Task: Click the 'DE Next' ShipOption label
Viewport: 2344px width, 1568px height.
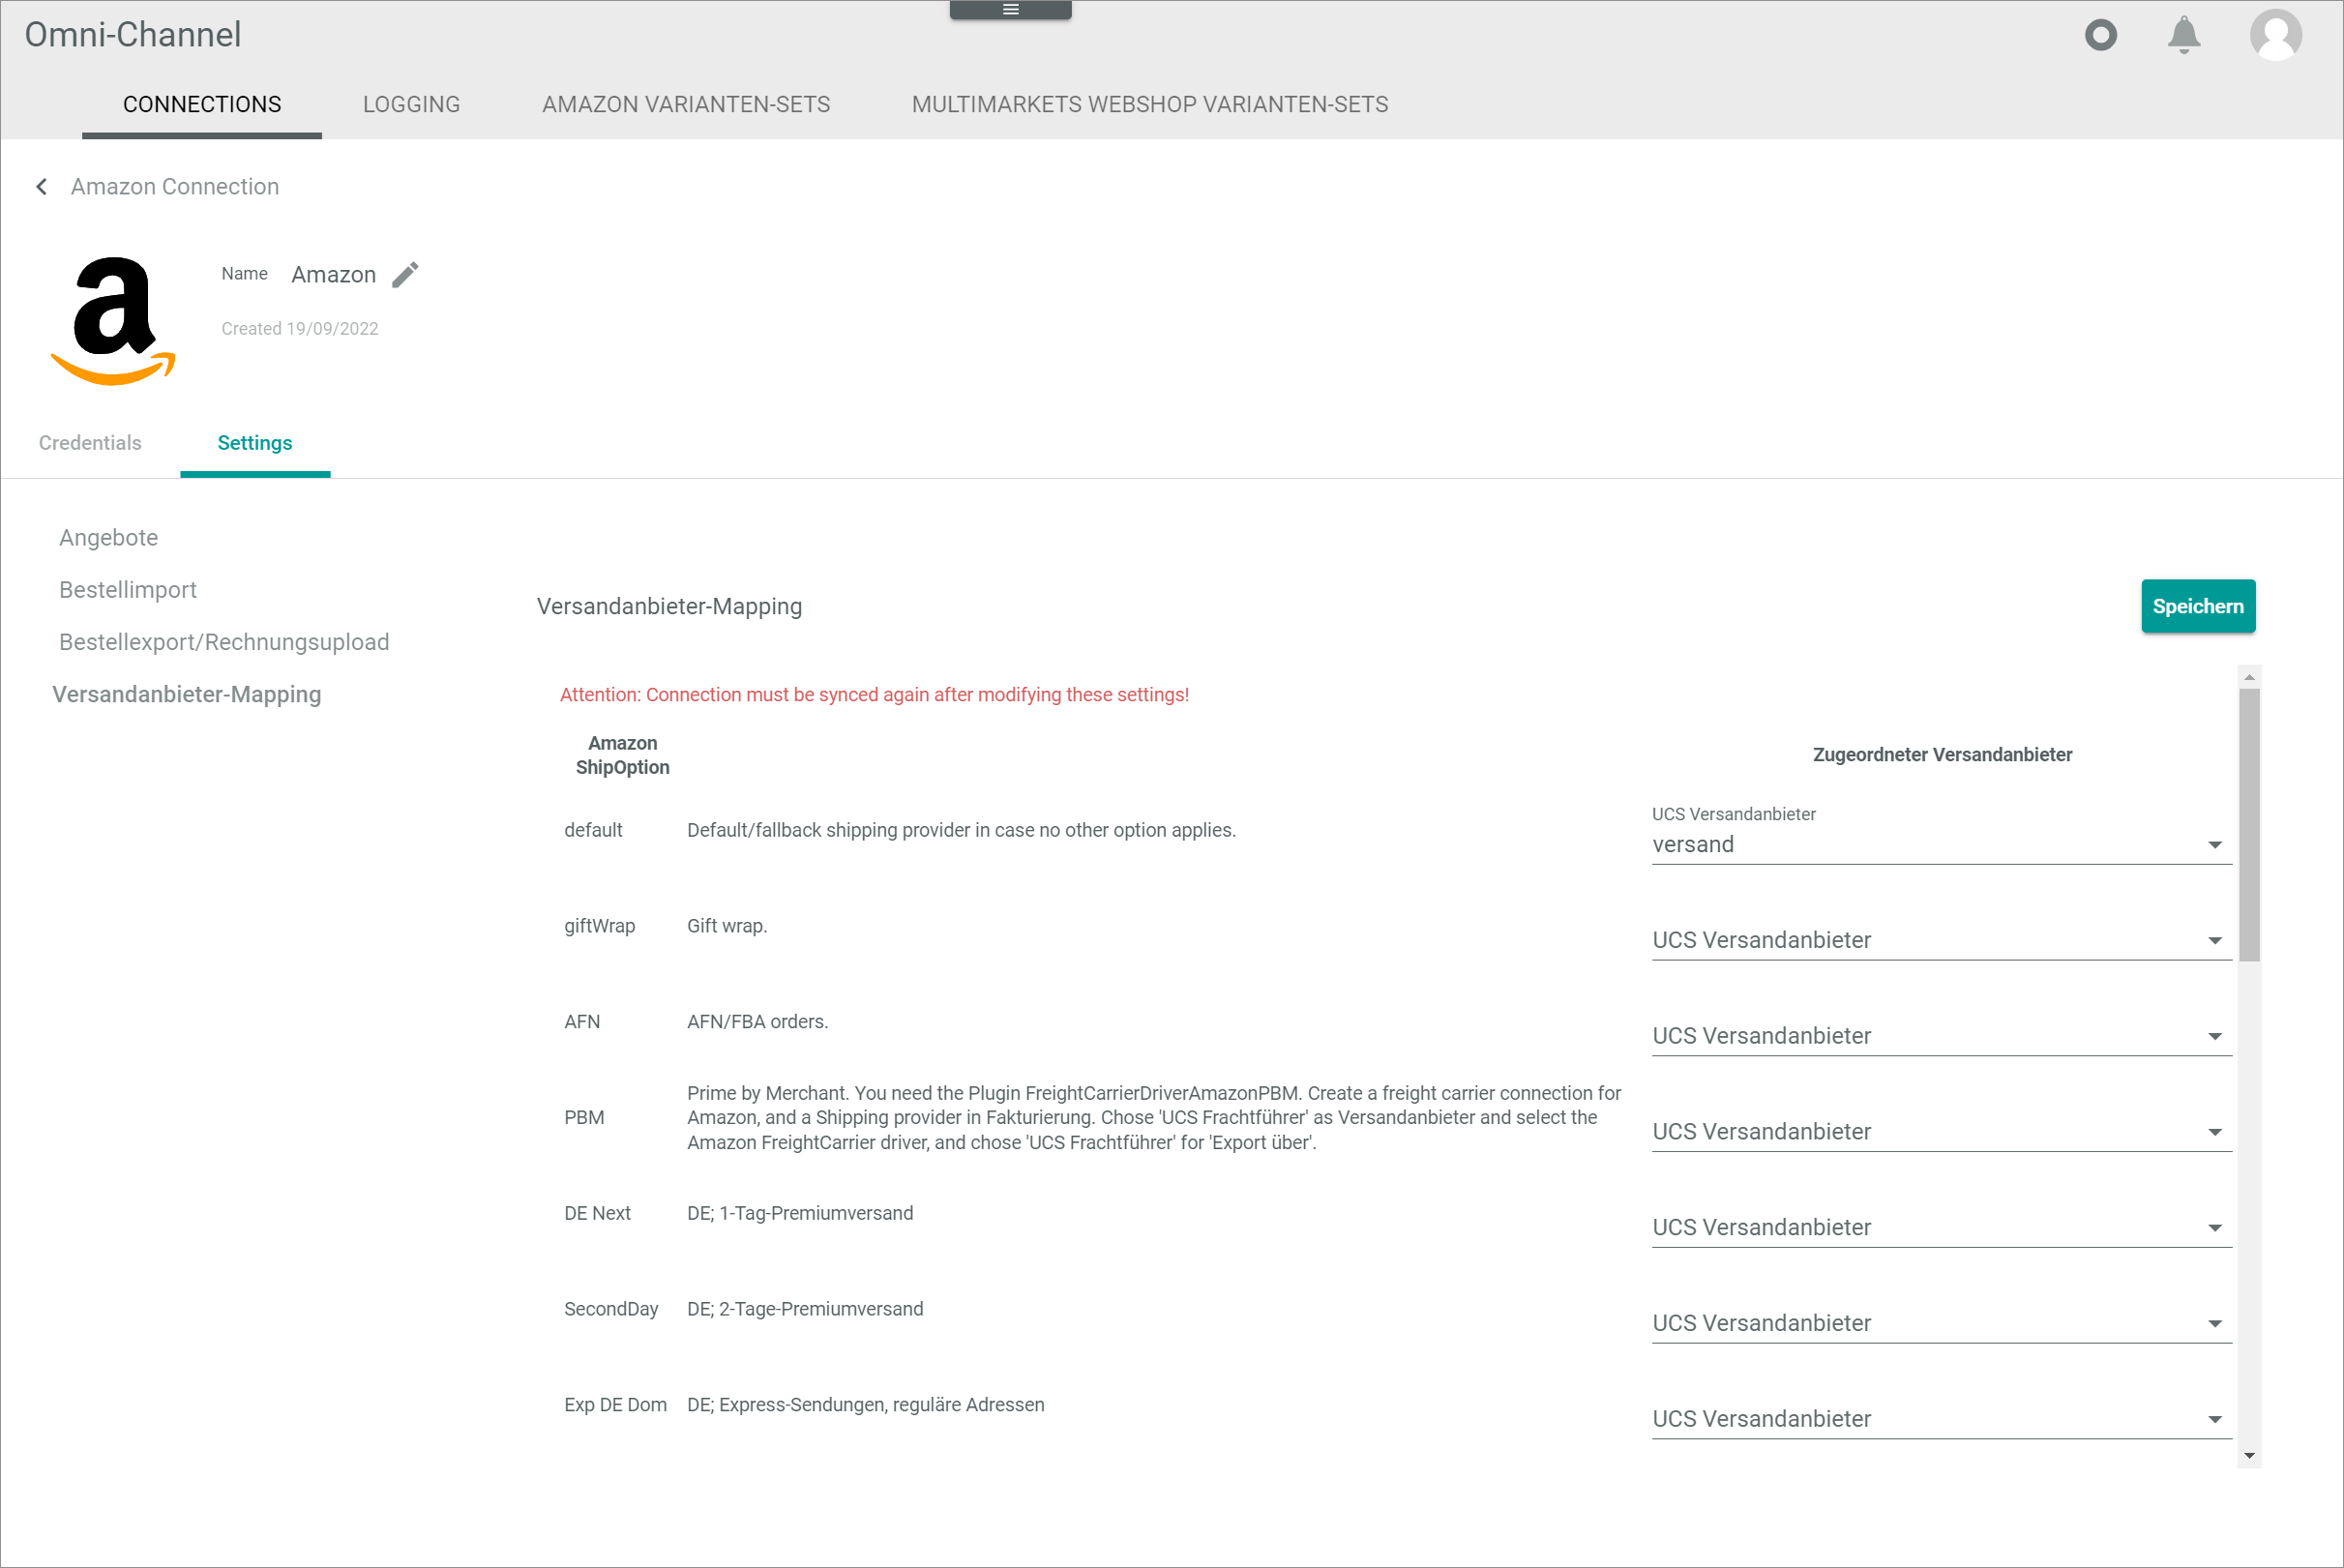Action: coord(597,1214)
